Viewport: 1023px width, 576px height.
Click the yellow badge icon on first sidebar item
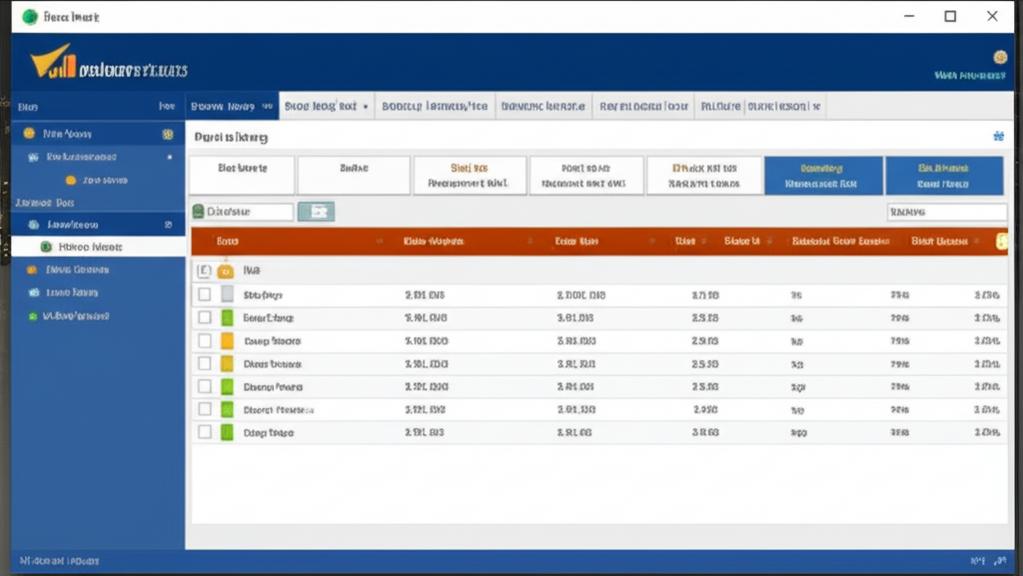point(168,134)
